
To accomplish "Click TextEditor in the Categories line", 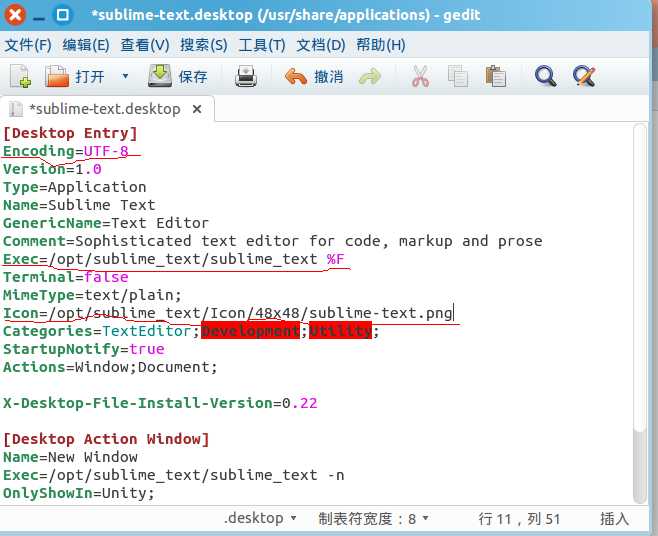I will (147, 331).
